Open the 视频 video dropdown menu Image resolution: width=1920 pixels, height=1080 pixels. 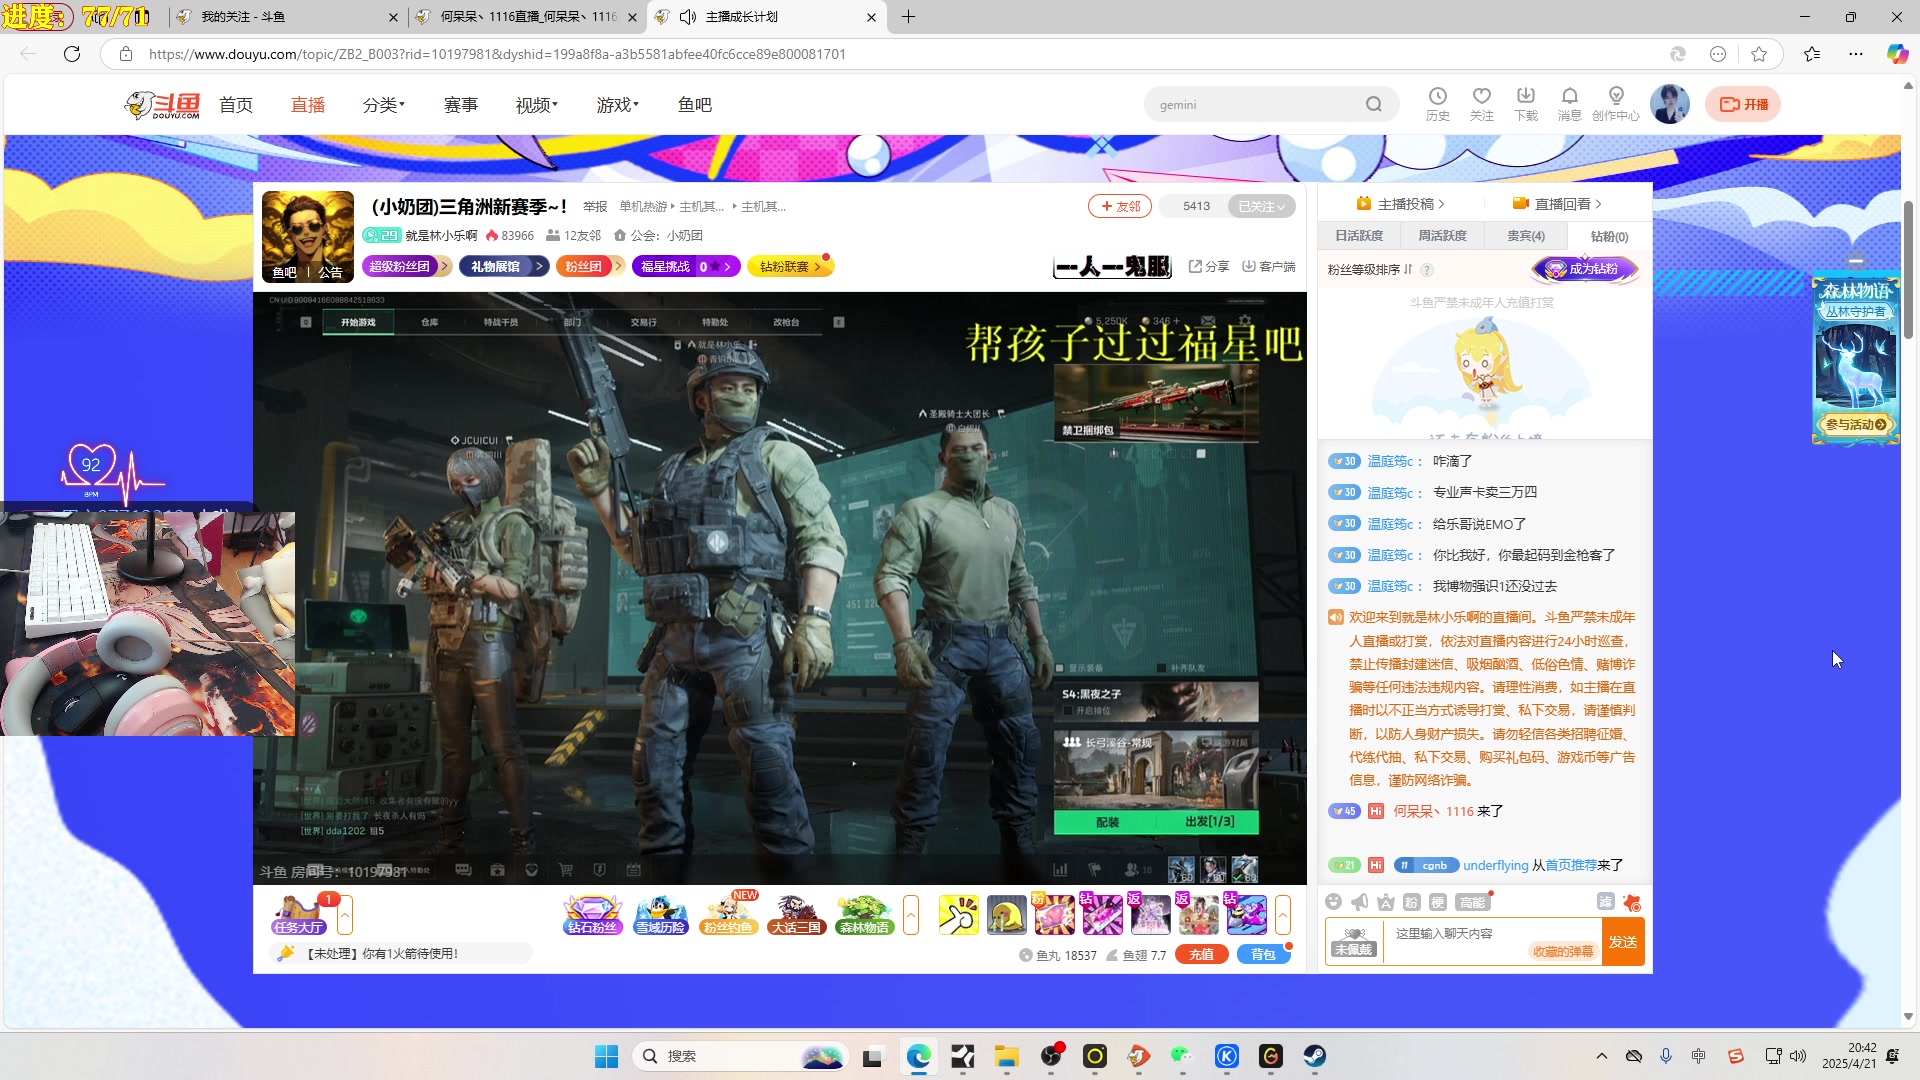click(537, 105)
